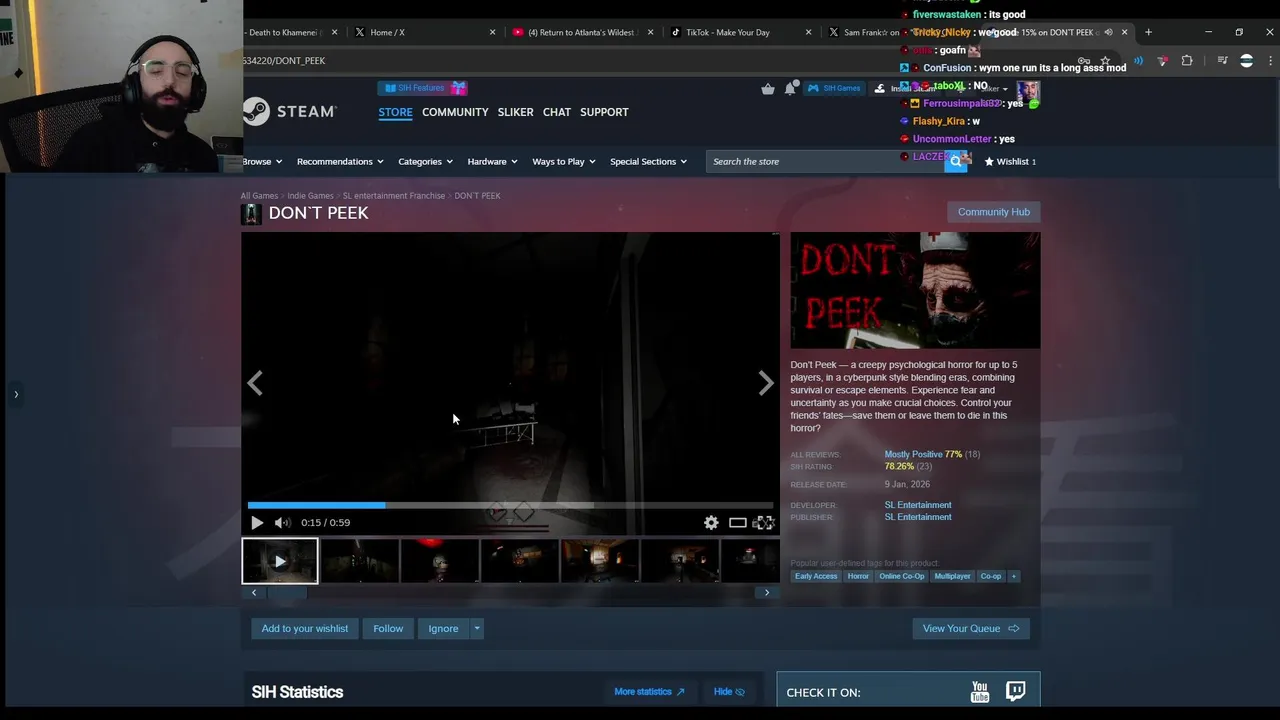Select the SLIKER profile menu item
This screenshot has width=1280, height=720.
(x=515, y=112)
